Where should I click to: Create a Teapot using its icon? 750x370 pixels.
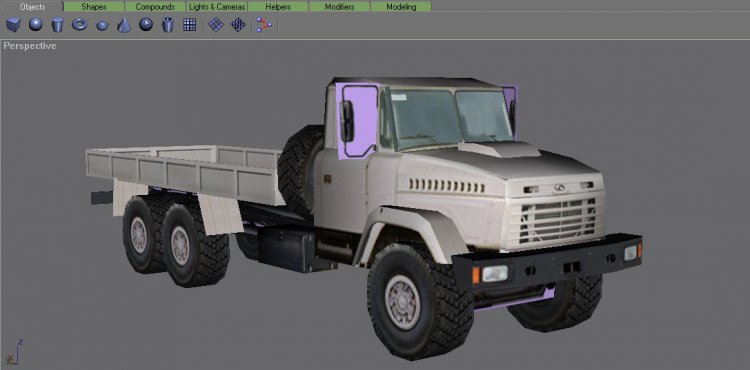point(102,25)
